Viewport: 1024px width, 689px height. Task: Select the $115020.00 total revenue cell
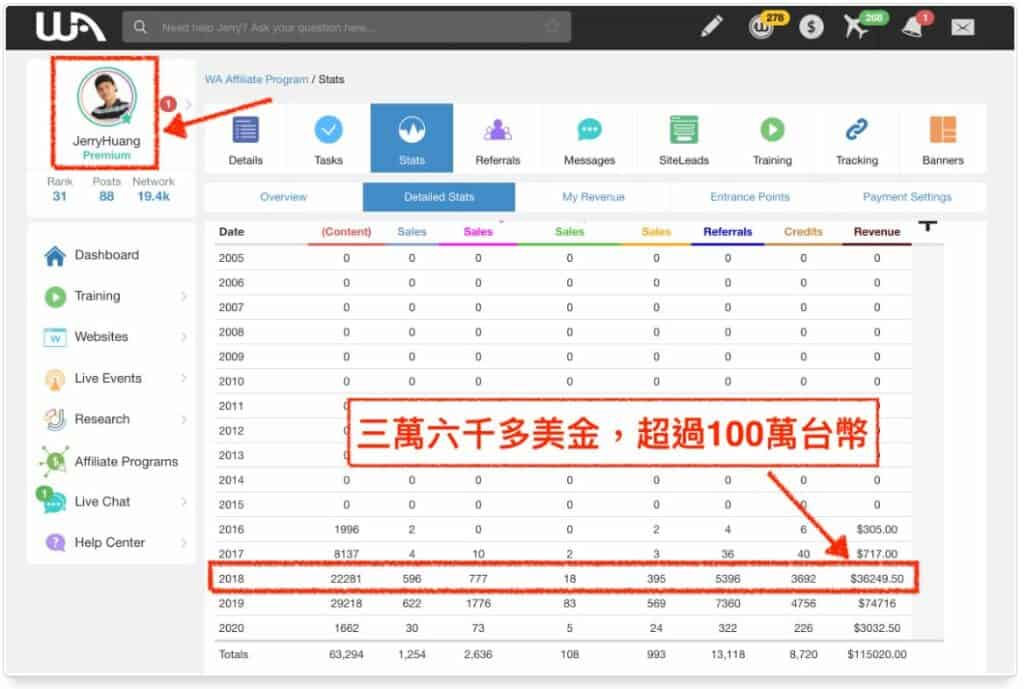(x=876, y=654)
